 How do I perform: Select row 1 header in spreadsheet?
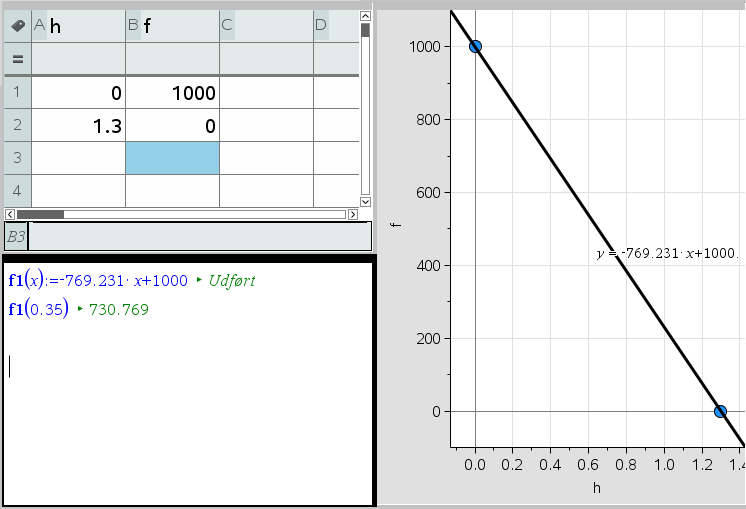click(17, 93)
